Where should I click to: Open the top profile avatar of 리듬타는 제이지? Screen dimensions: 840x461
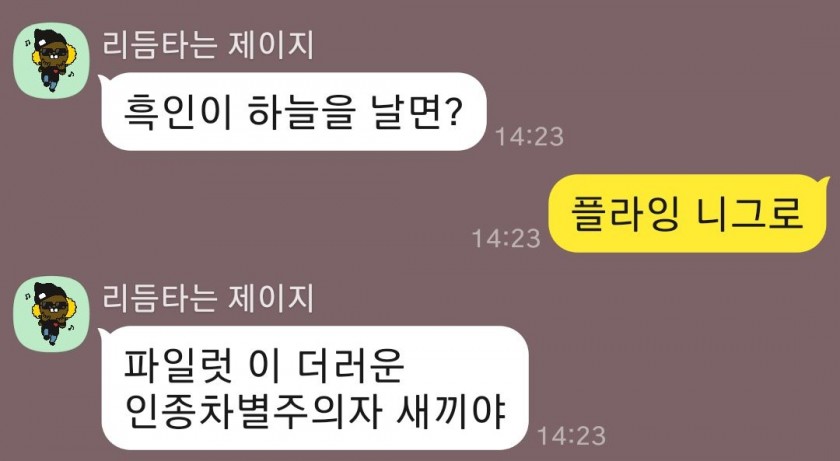coord(51,61)
